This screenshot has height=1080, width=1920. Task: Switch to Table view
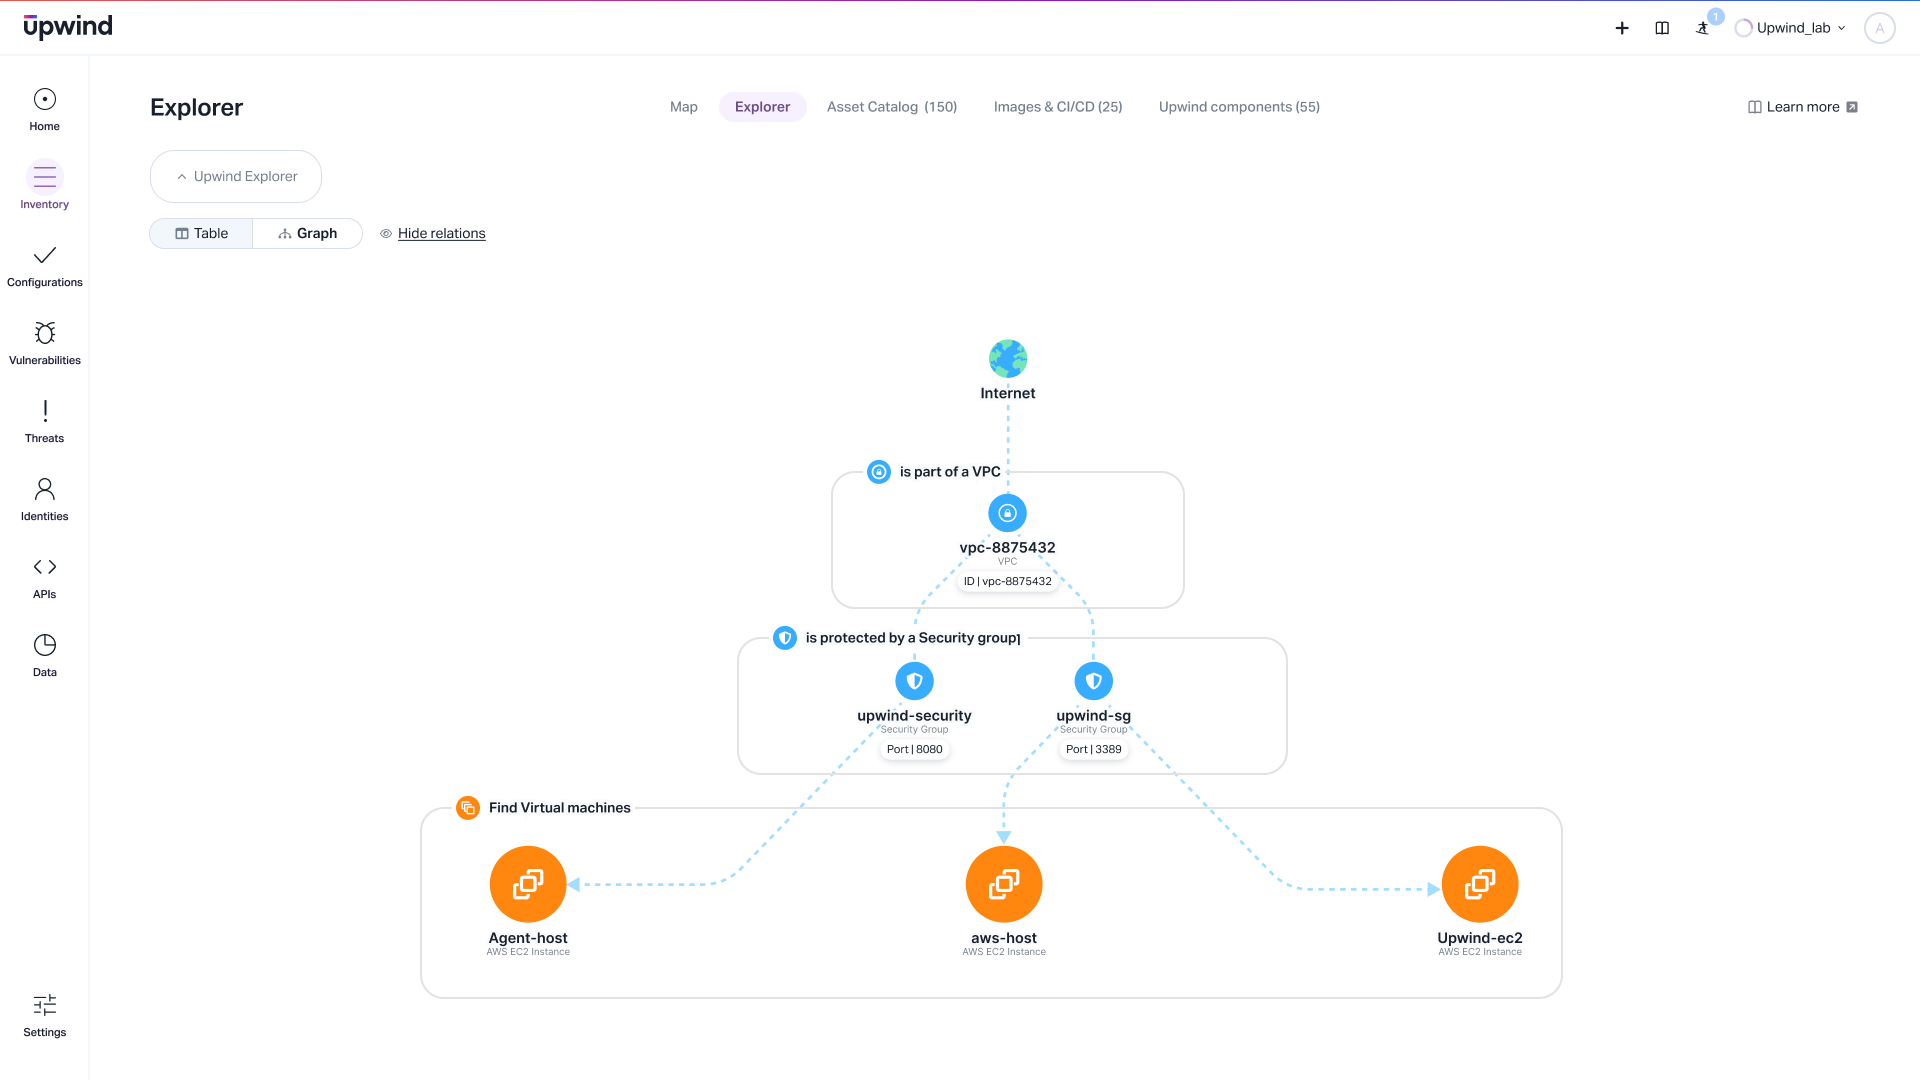tap(201, 233)
